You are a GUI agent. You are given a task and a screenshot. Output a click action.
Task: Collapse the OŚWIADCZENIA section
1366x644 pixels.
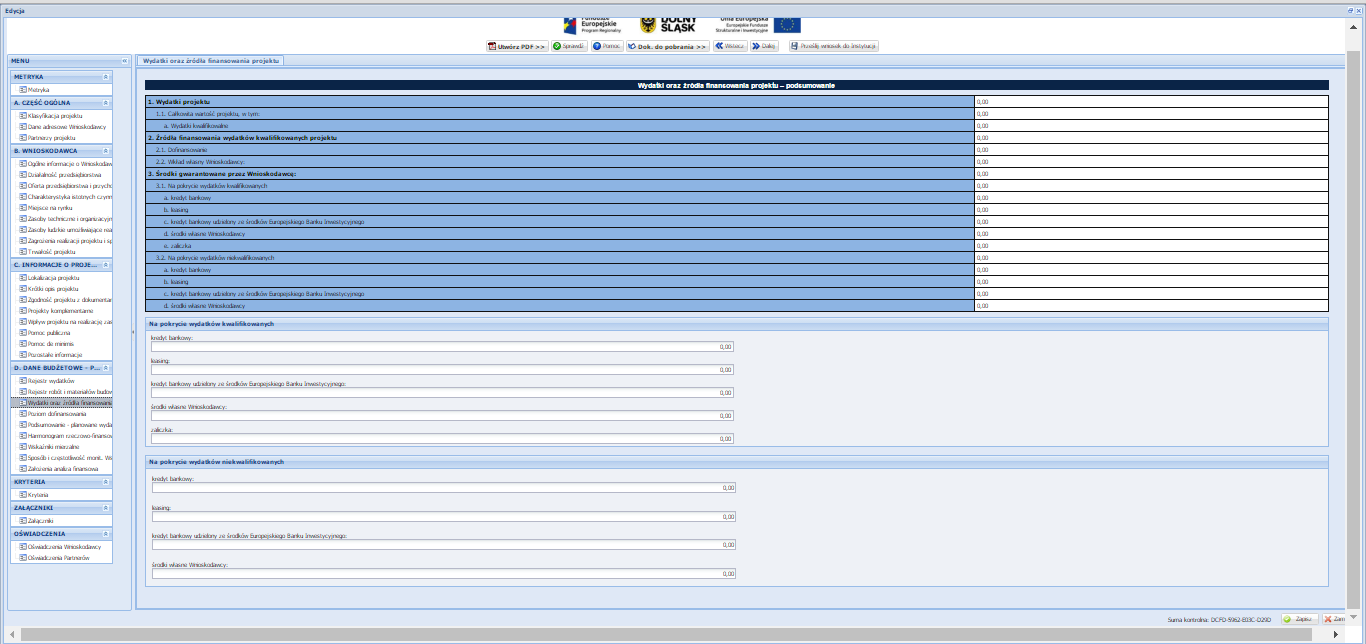point(106,534)
